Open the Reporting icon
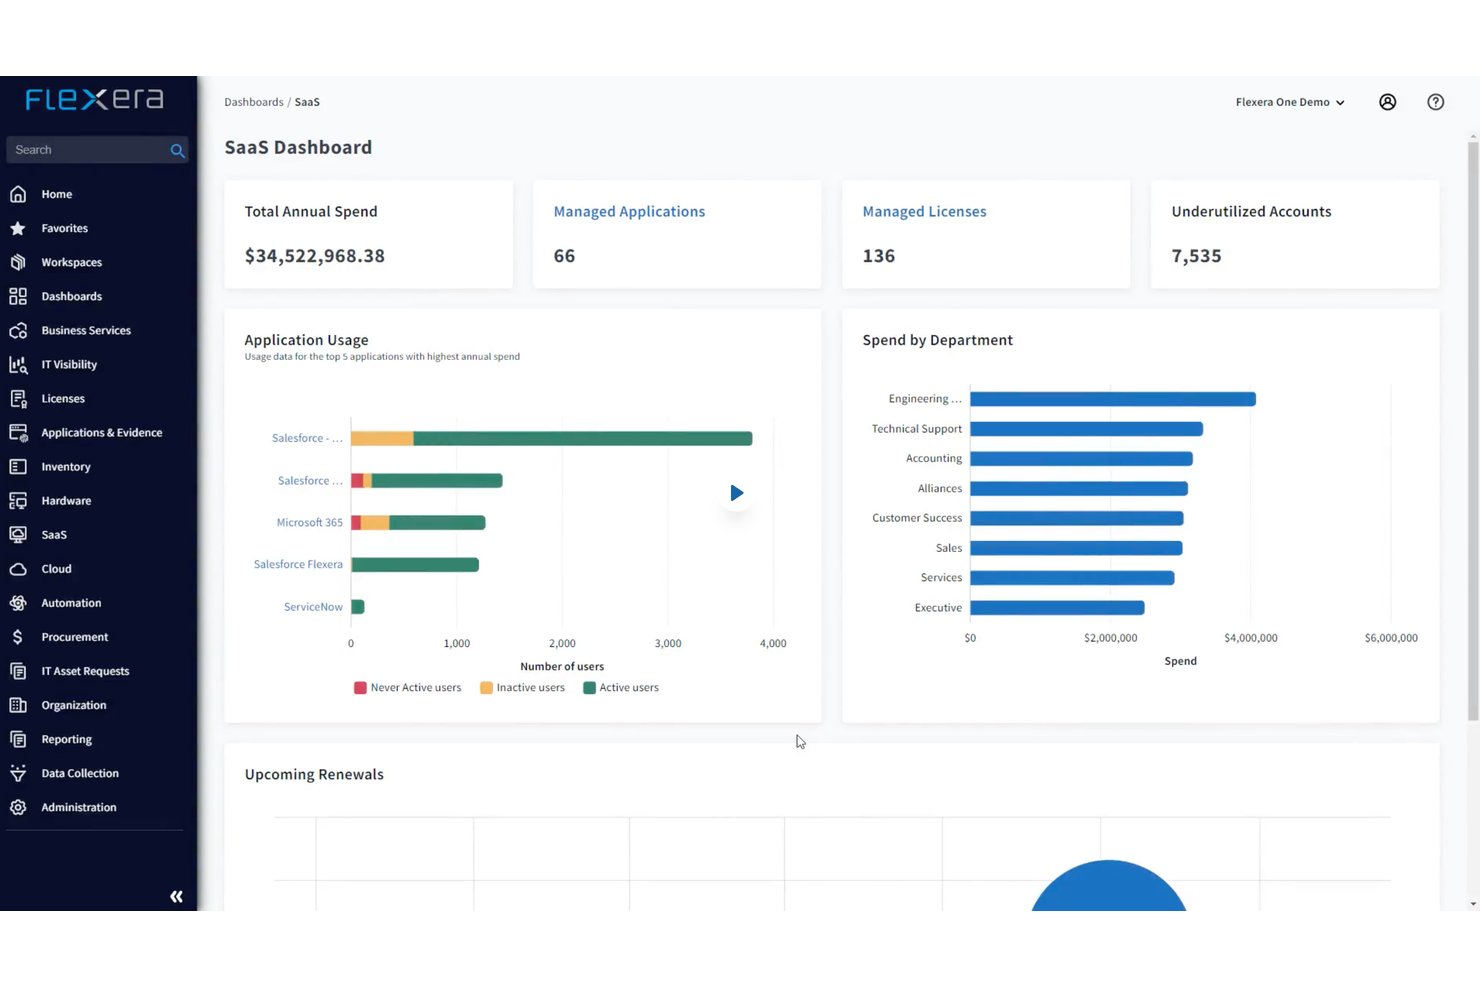 pyautogui.click(x=18, y=738)
